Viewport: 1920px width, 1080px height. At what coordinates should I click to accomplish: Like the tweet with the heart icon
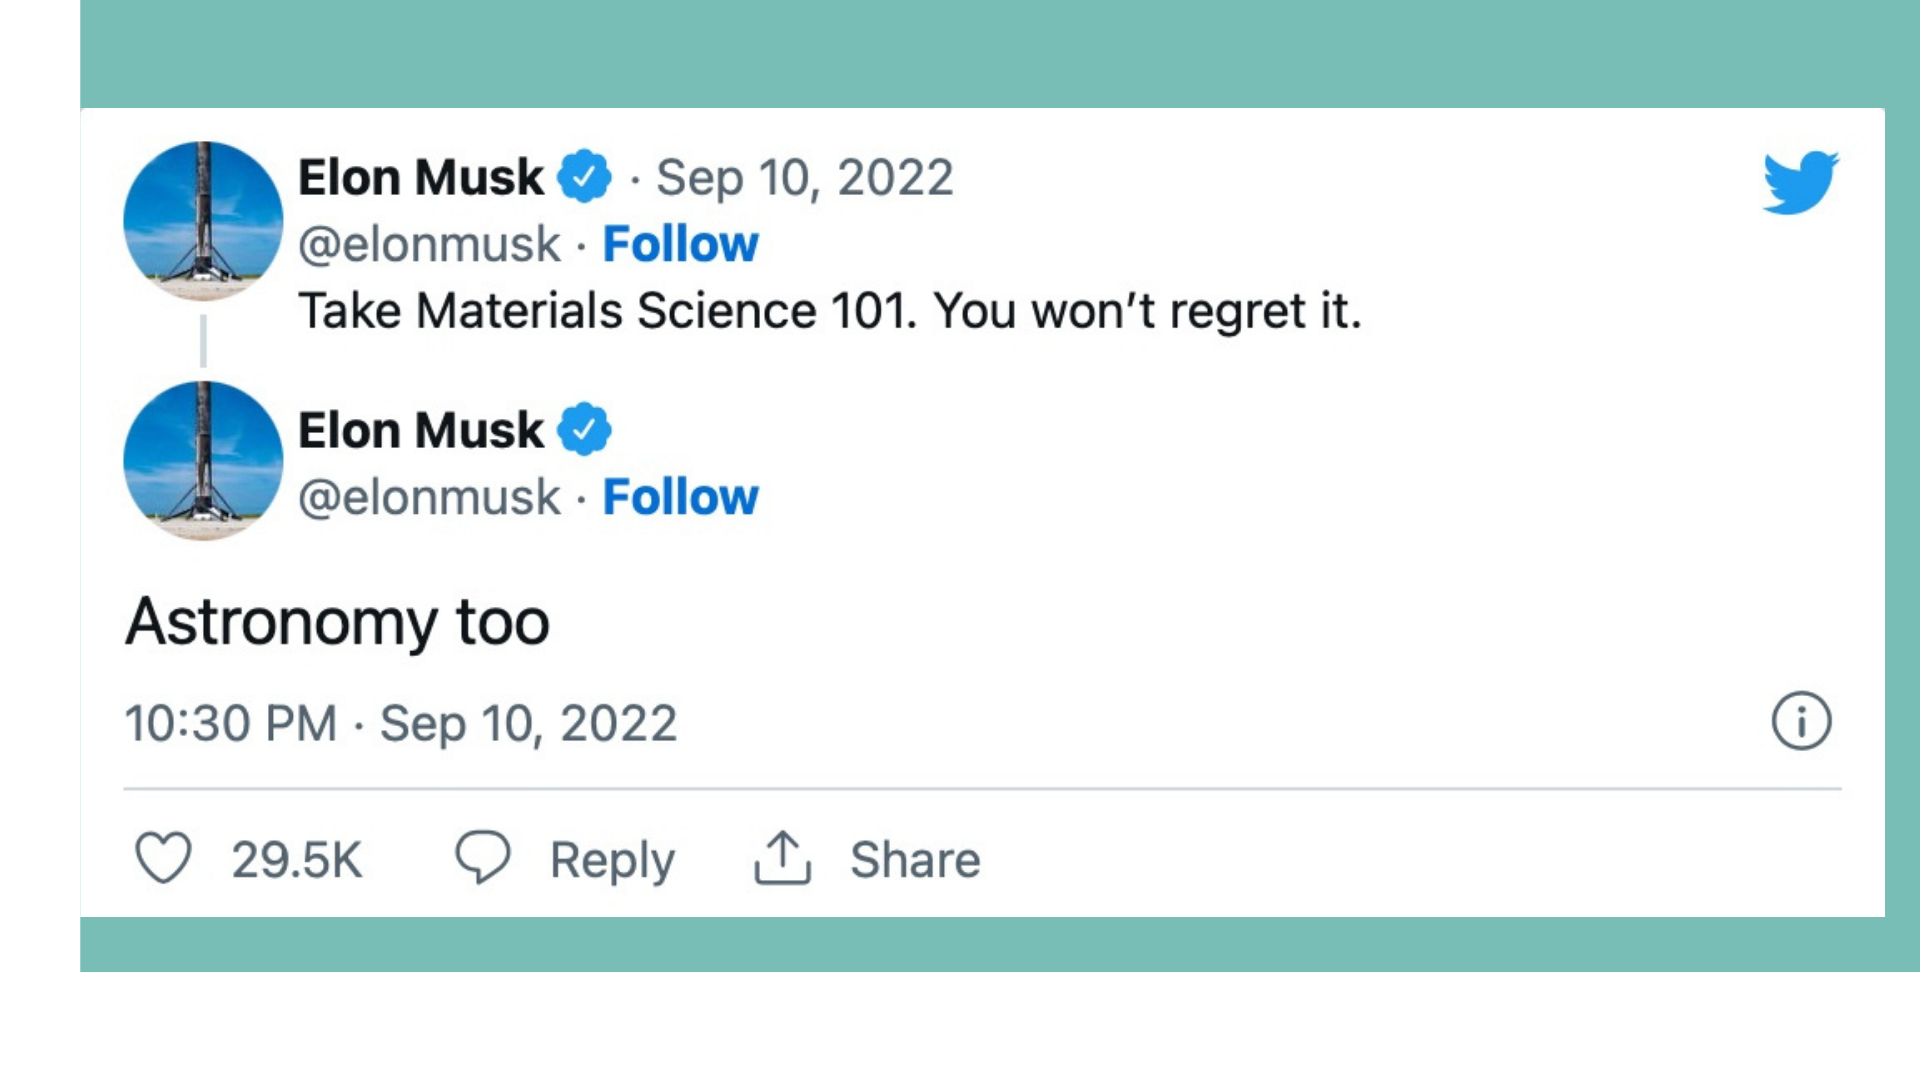[x=163, y=858]
